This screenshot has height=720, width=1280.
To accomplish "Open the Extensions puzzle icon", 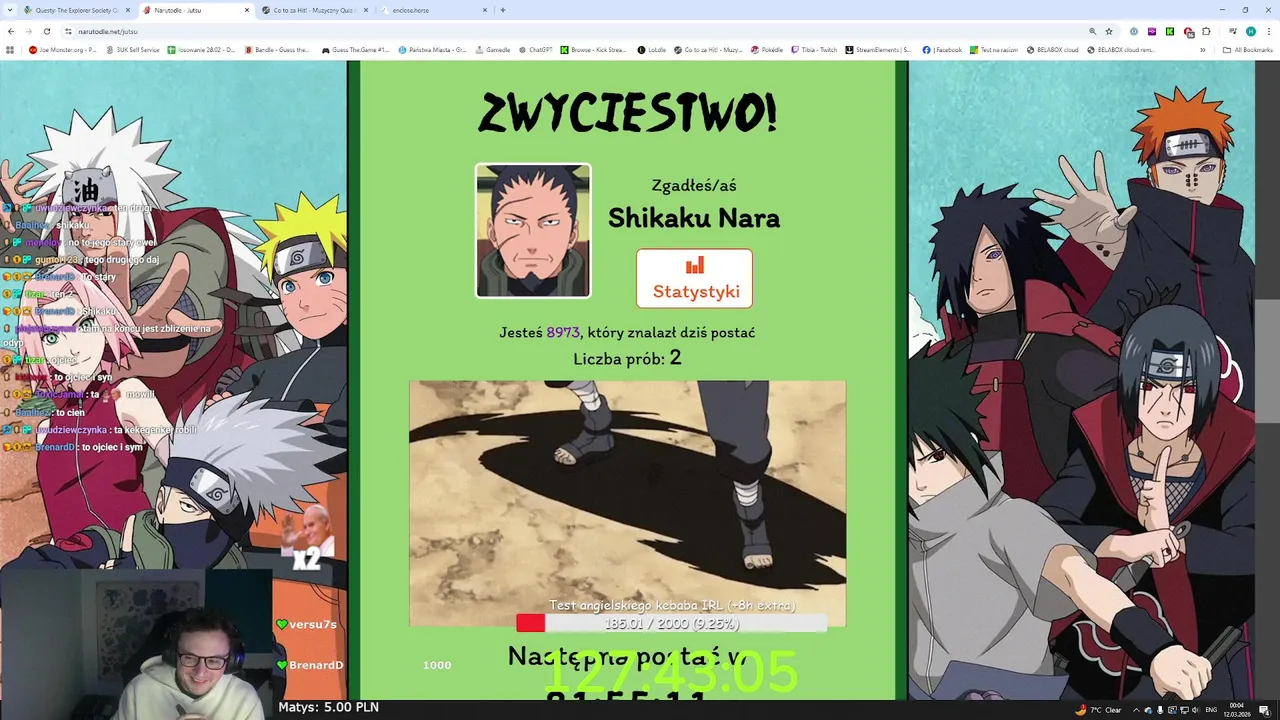I will 1207,31.
